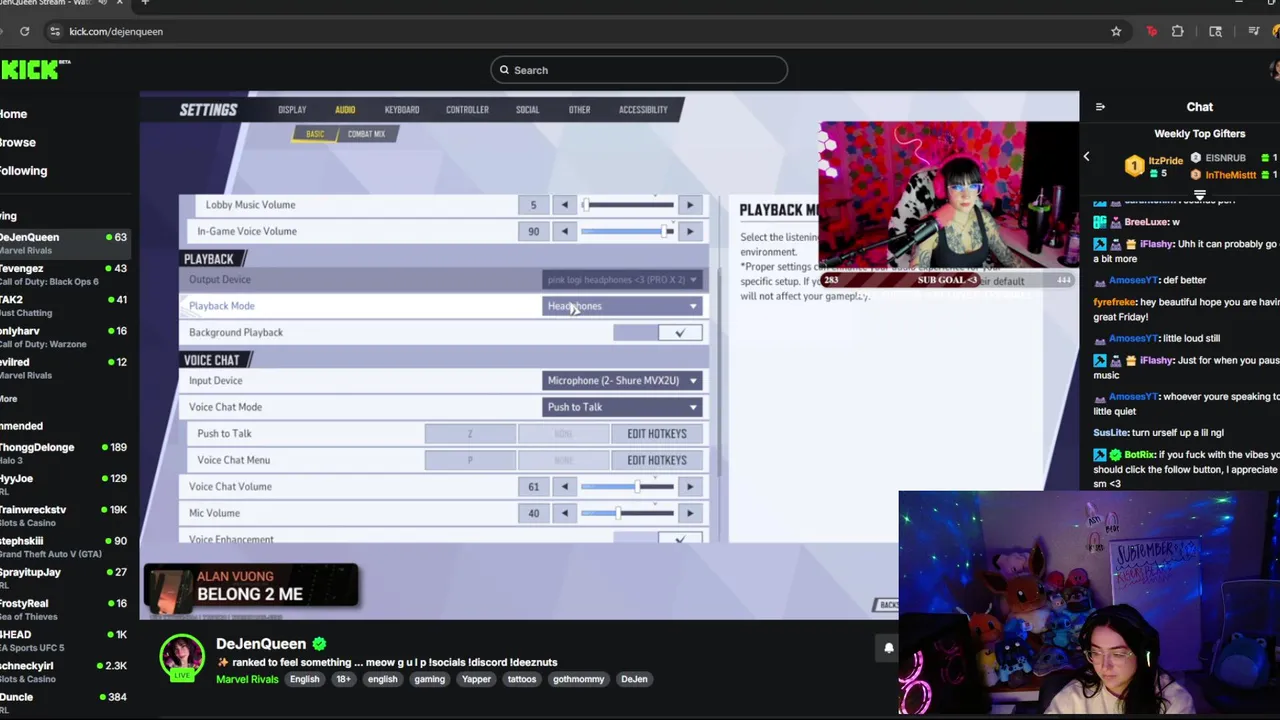Decrease Lobby Music Volume with left arrow
The width and height of the screenshot is (1280, 720).
[564, 205]
